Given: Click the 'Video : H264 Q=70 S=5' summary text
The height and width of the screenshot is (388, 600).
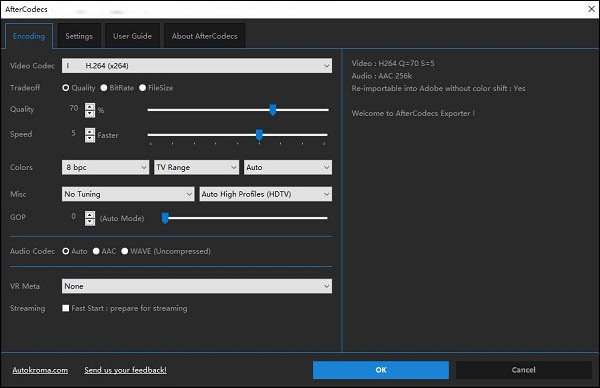Looking at the screenshot, I should point(393,64).
